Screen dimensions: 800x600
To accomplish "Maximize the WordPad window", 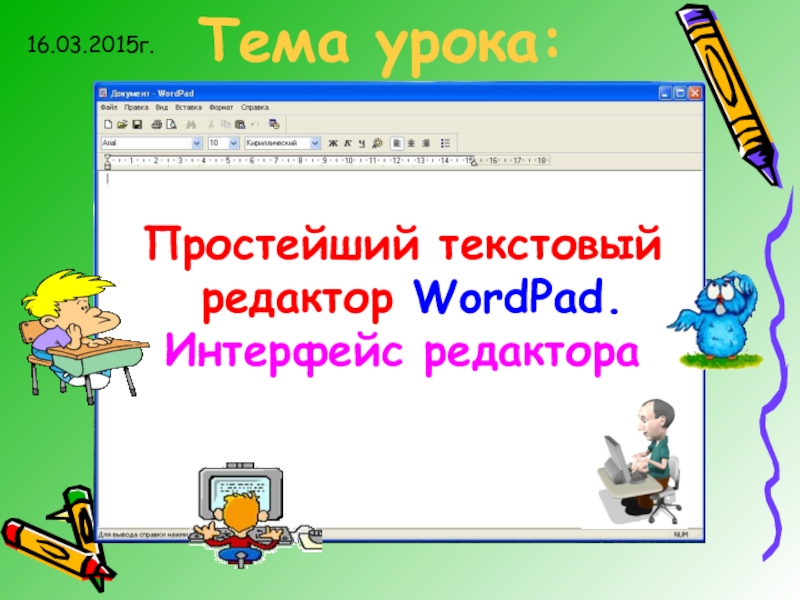I will [680, 93].
